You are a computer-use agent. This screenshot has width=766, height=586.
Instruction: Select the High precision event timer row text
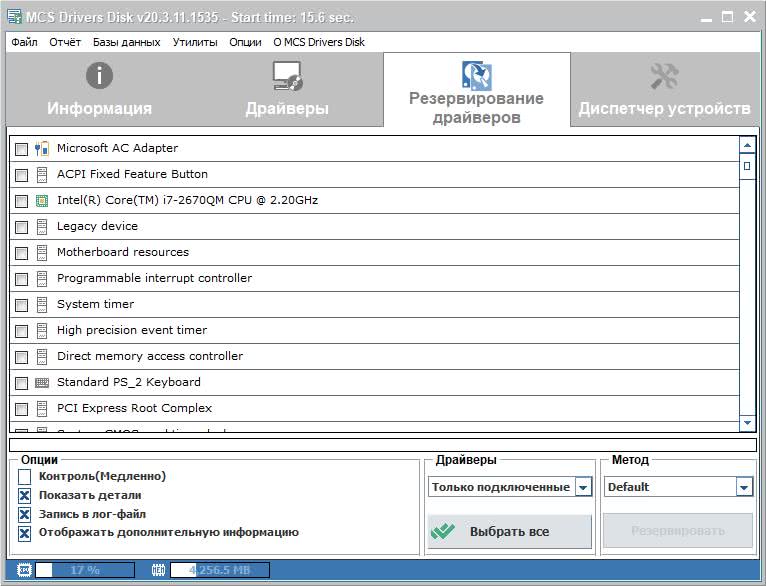132,331
